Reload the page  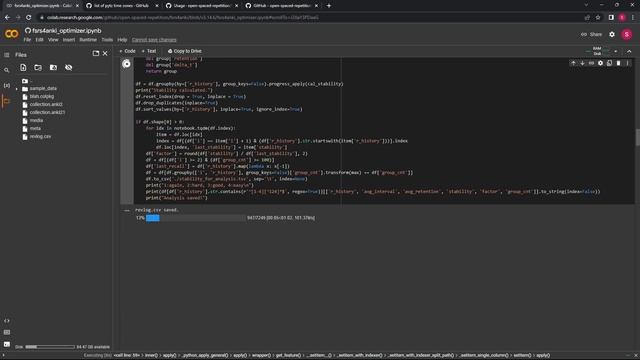29,18
